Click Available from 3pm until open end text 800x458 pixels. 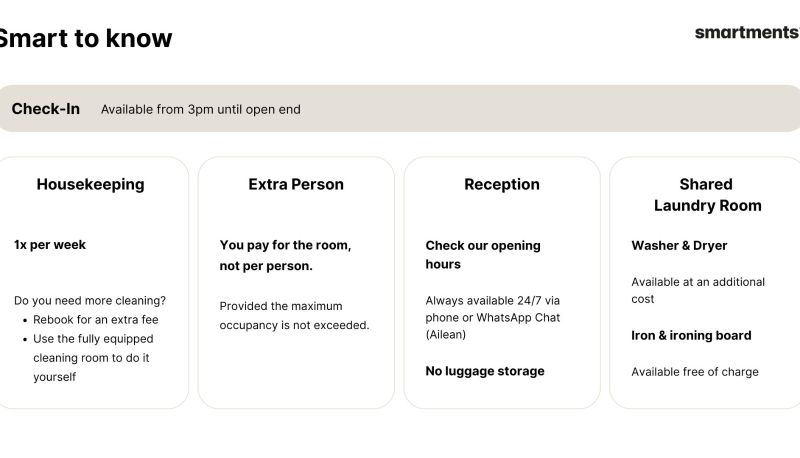click(x=201, y=110)
